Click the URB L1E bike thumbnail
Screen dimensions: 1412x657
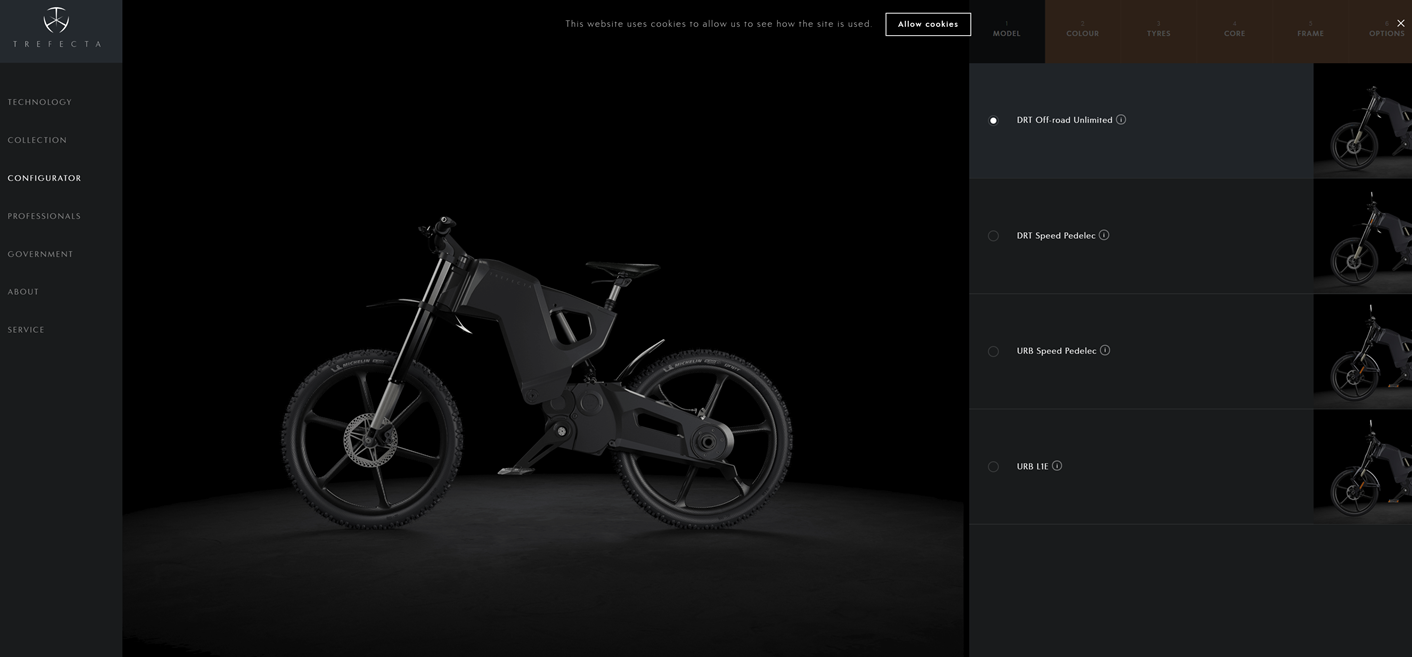(1362, 467)
